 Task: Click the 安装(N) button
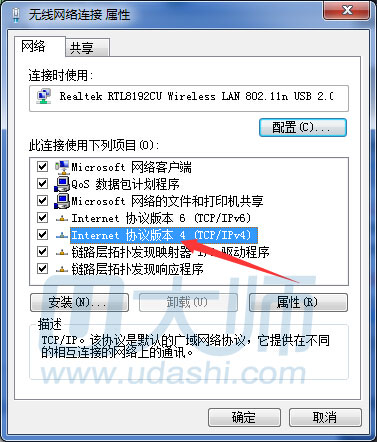coord(79,302)
